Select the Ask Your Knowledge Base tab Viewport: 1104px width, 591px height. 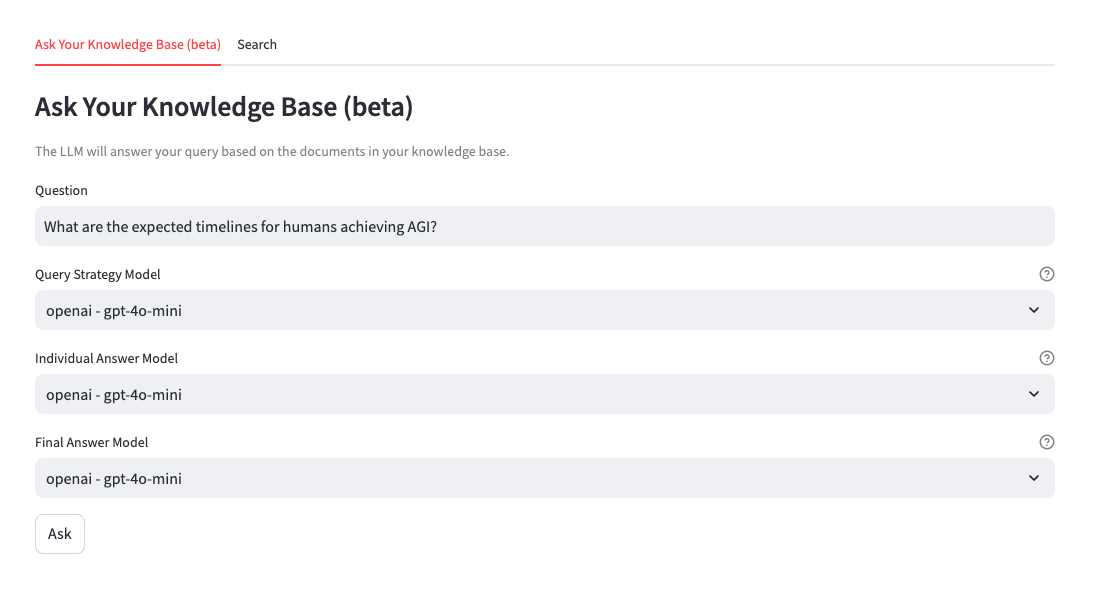(x=128, y=45)
